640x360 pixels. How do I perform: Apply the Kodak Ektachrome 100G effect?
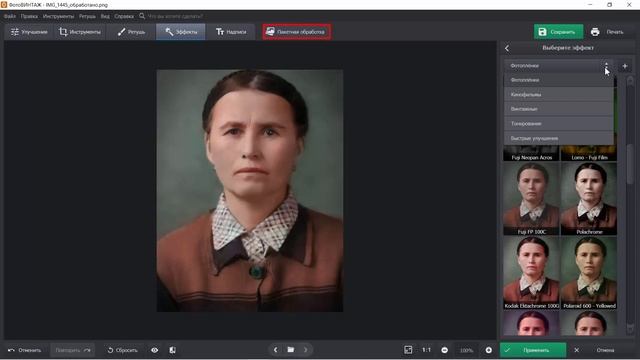531,273
